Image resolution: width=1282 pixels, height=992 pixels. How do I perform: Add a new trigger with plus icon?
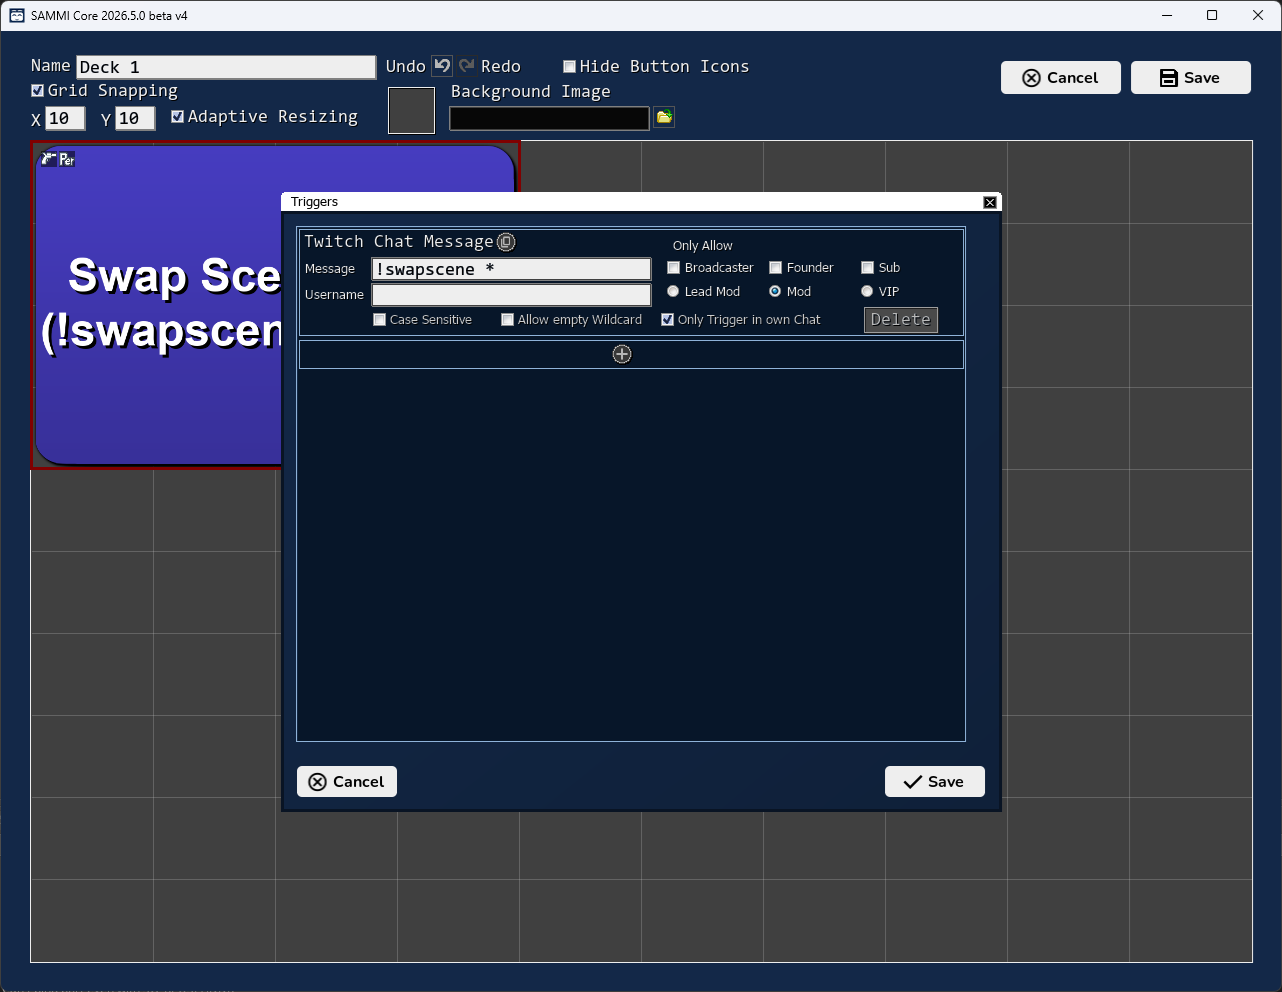tap(622, 354)
